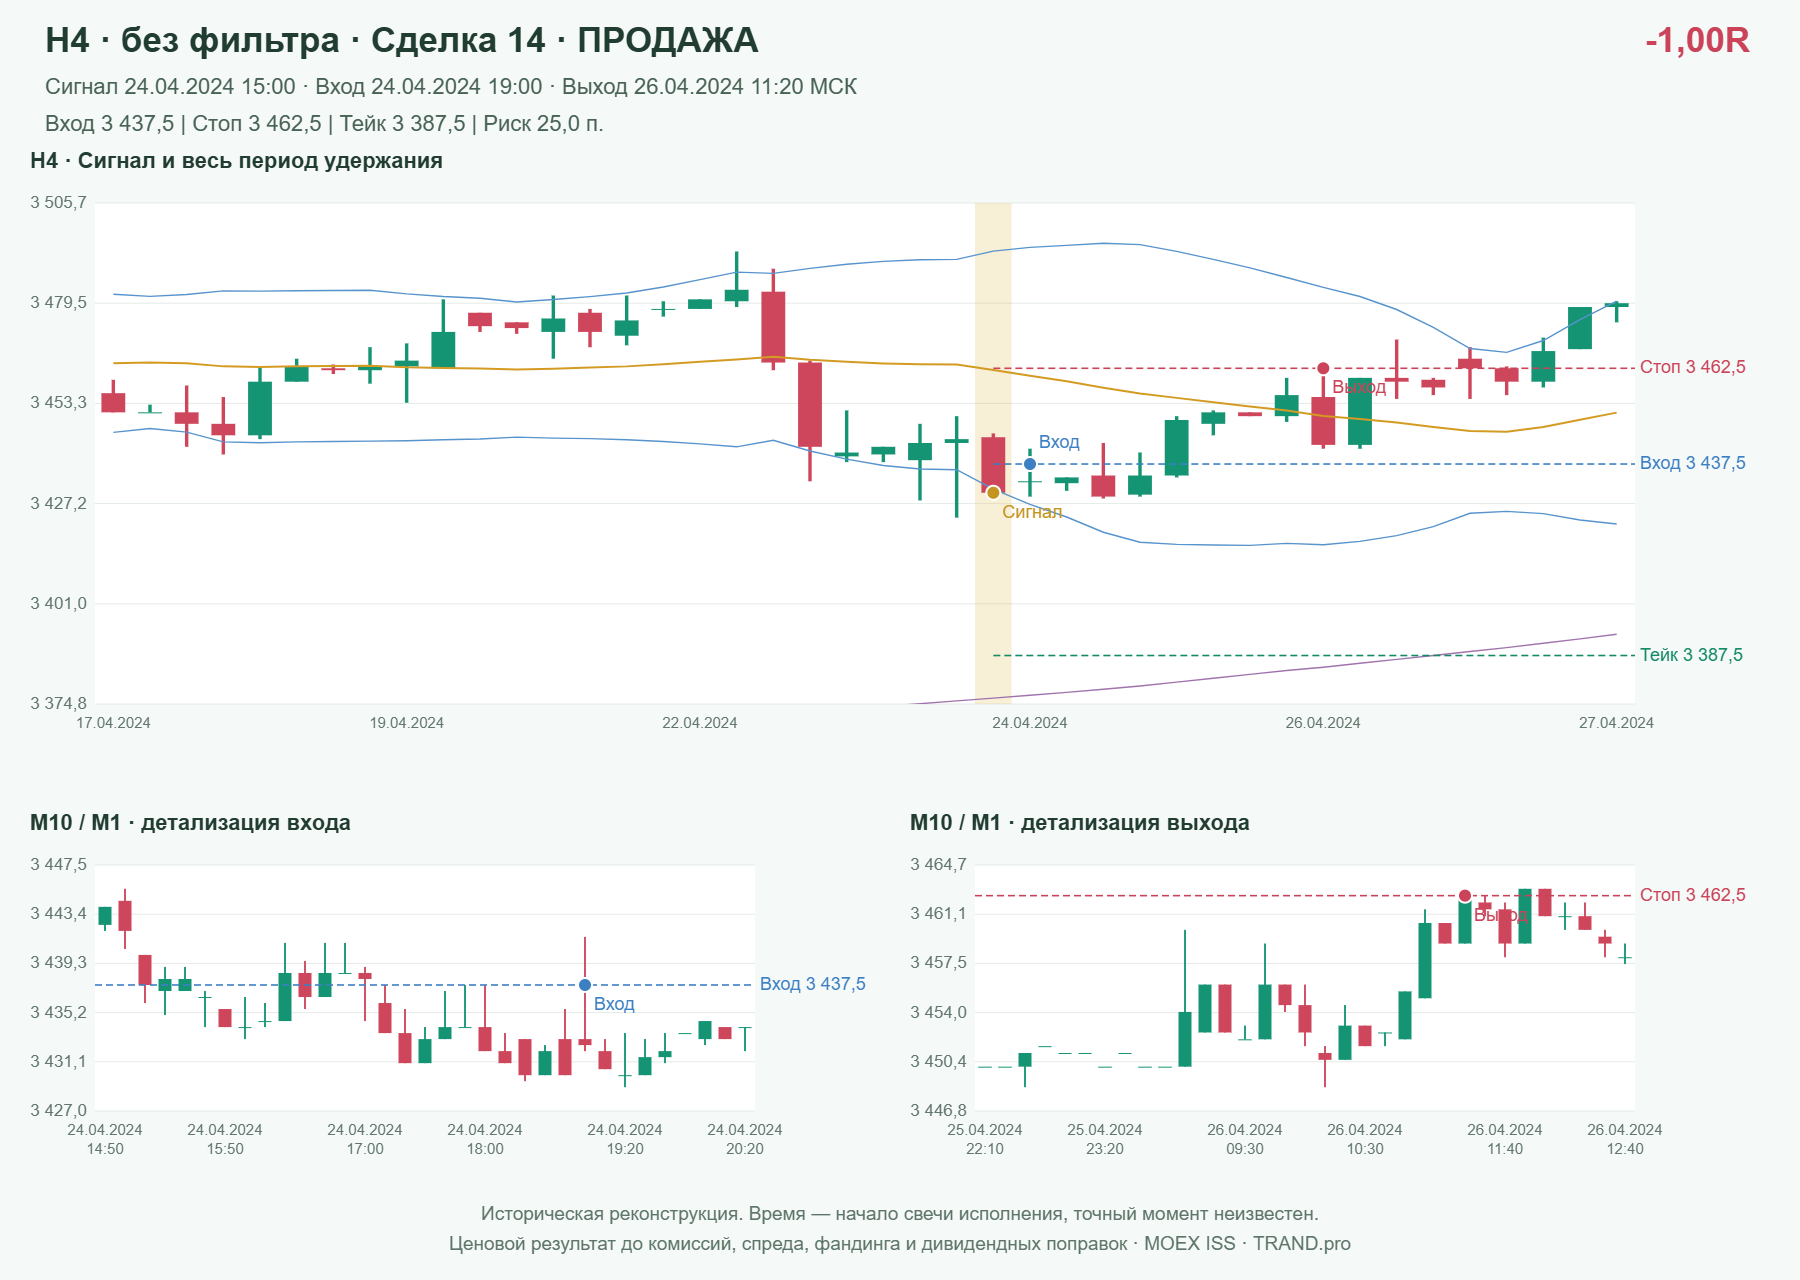Click the entry, stop, take and risk line
This screenshot has height=1280, width=1800.
(324, 124)
